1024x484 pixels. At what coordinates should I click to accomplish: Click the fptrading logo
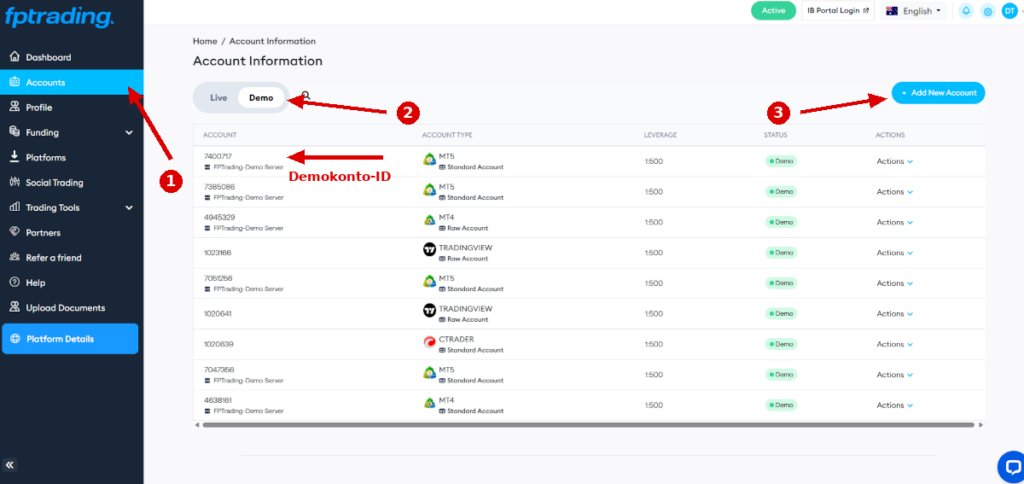(x=59, y=17)
